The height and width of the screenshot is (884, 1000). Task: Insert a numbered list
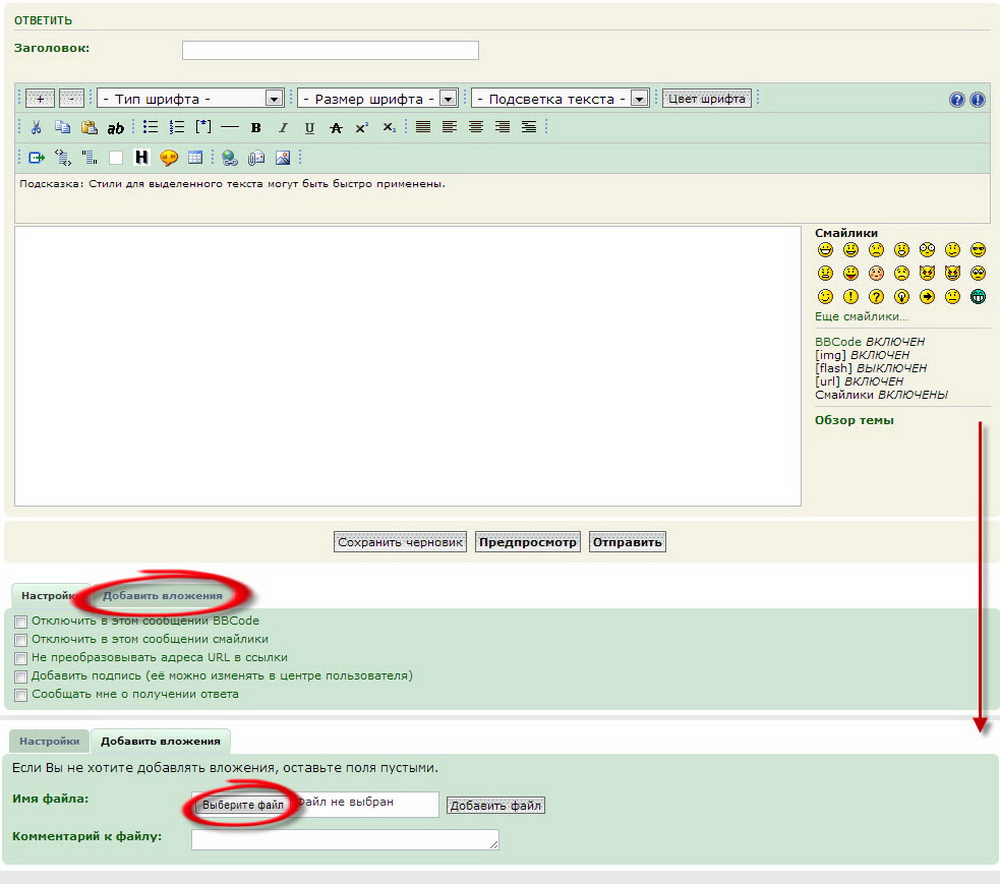point(177,128)
